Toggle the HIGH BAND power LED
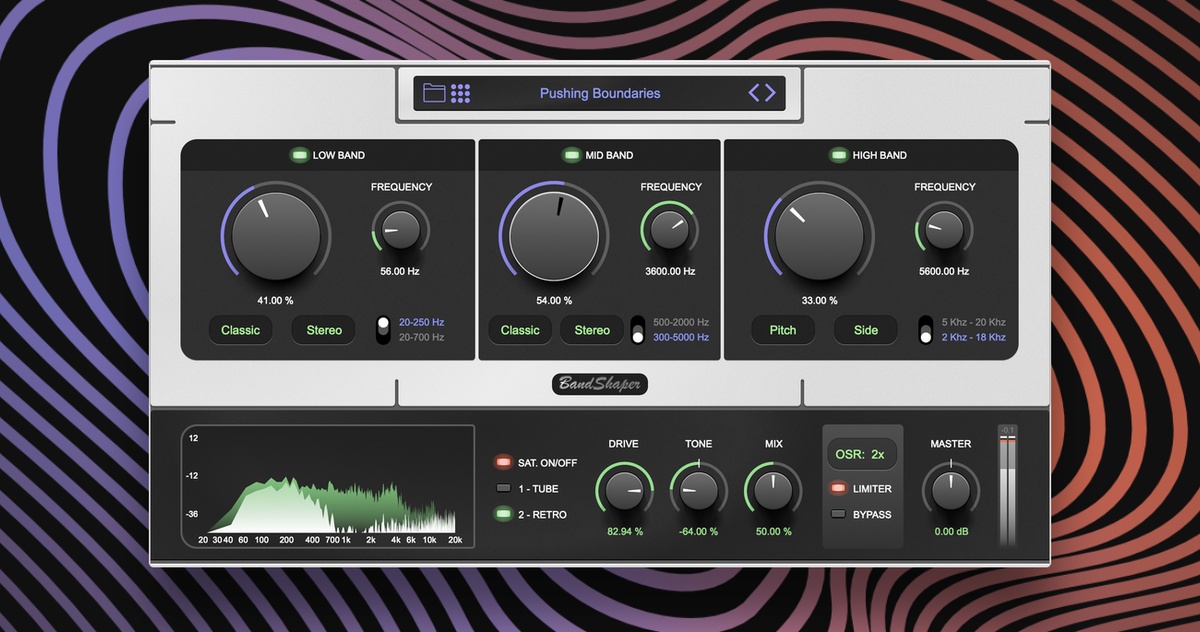The width and height of the screenshot is (1200, 632). tap(838, 155)
